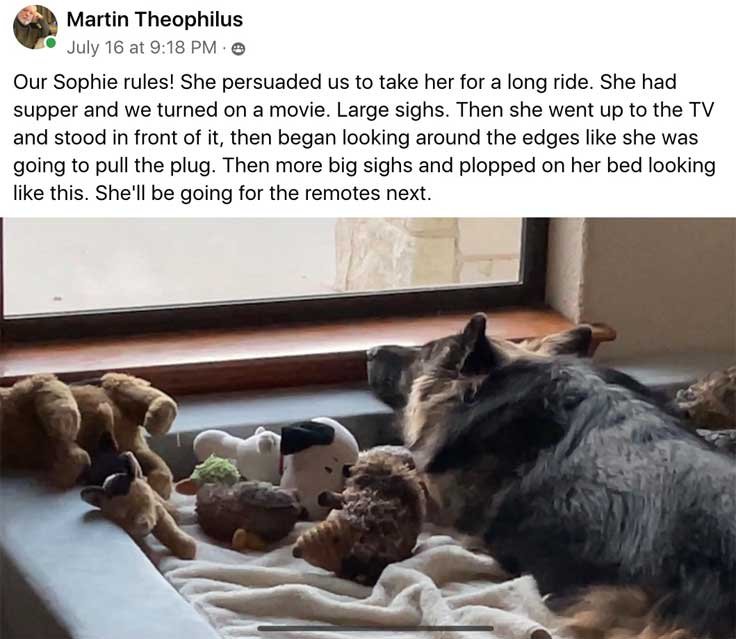
Task: Click the large brown teddy bear plush
Action: click(x=84, y=432)
